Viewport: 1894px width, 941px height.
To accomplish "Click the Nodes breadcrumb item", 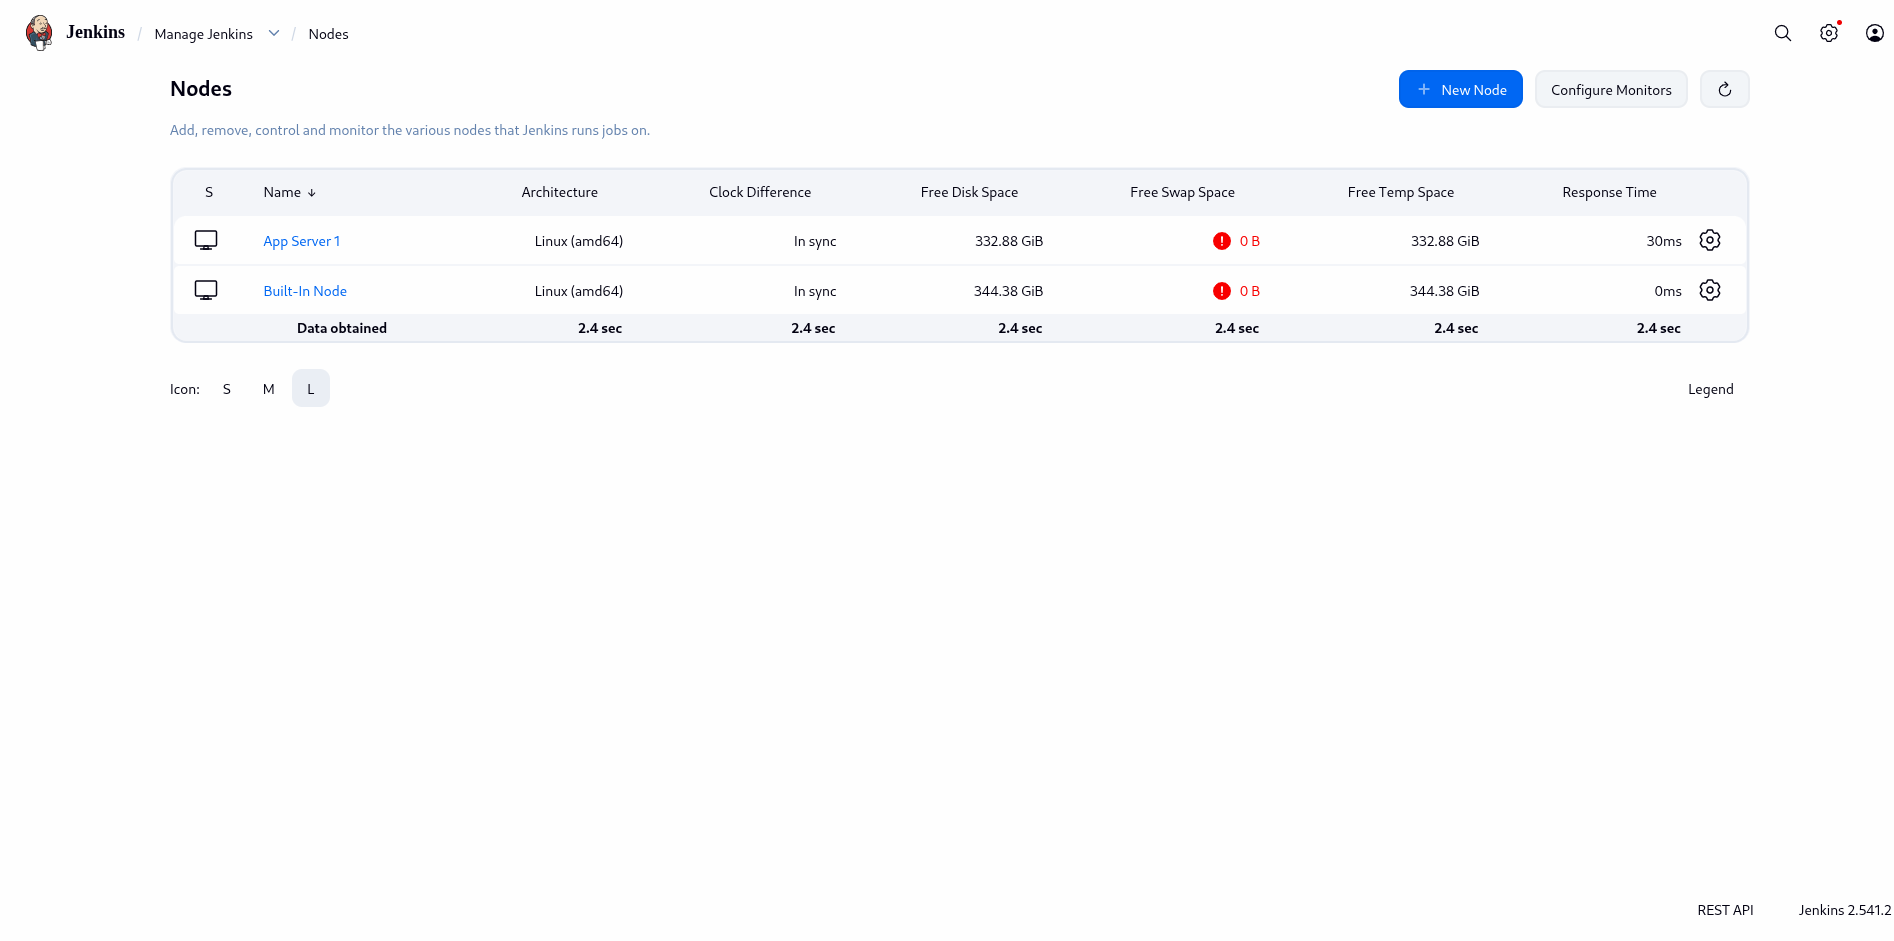I will (328, 34).
